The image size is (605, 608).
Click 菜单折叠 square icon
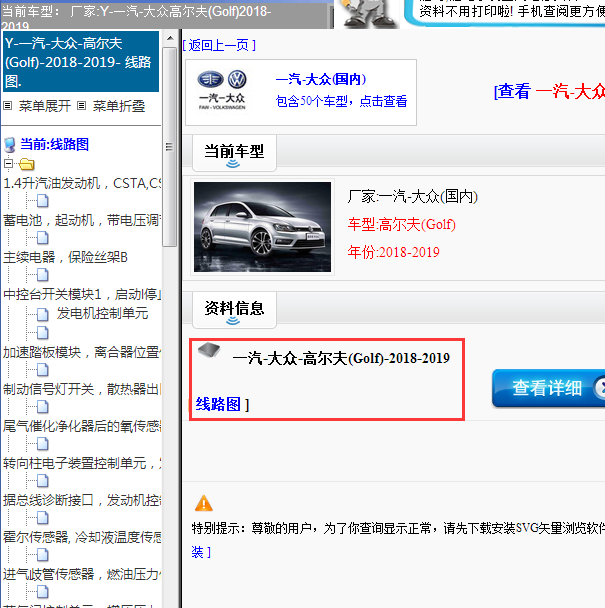[x=81, y=105]
